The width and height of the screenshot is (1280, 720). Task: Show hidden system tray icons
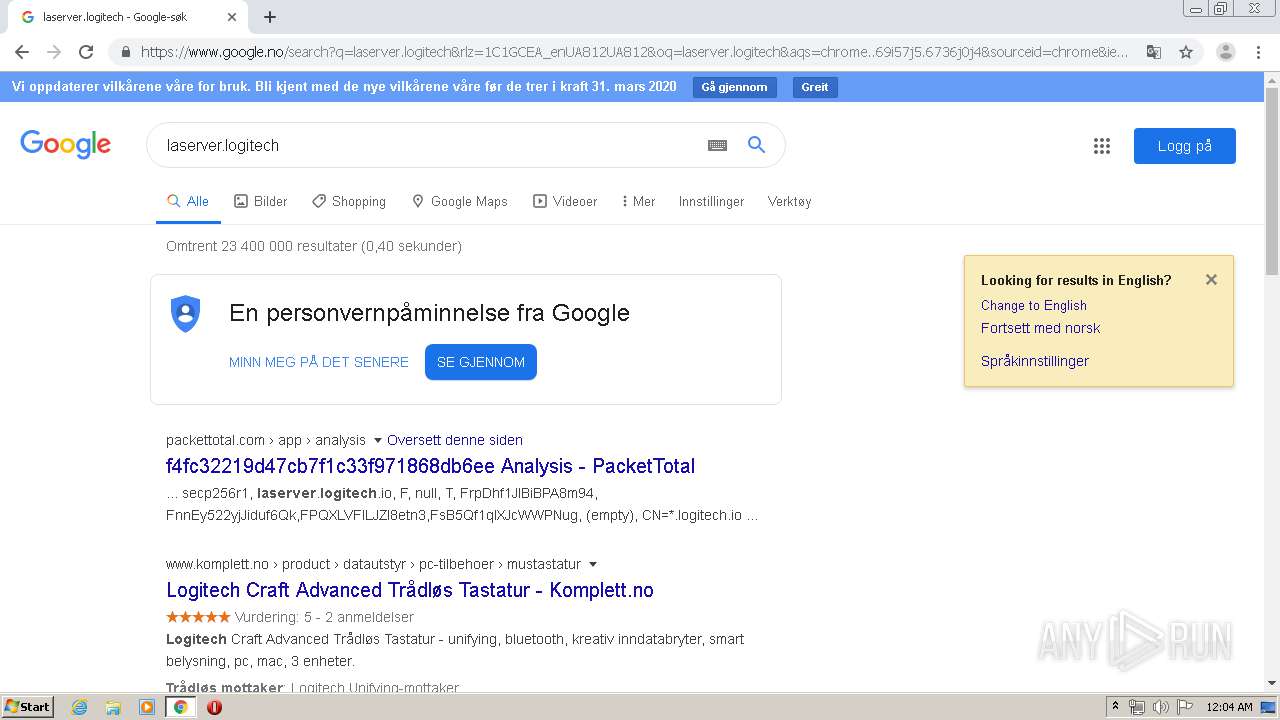tap(1115, 707)
